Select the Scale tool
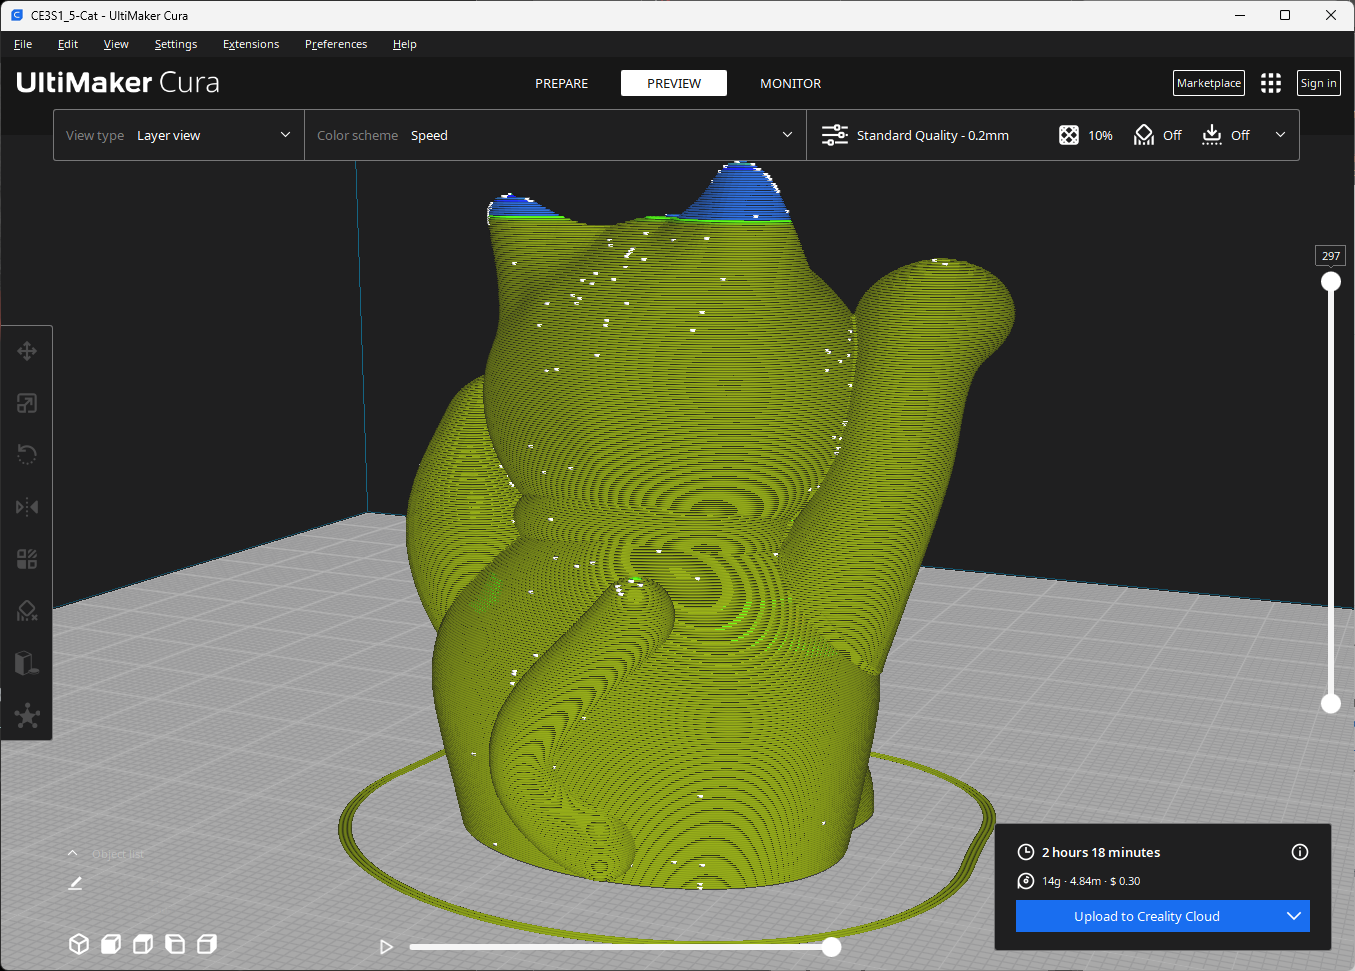This screenshot has height=971, width=1355. pyautogui.click(x=26, y=403)
